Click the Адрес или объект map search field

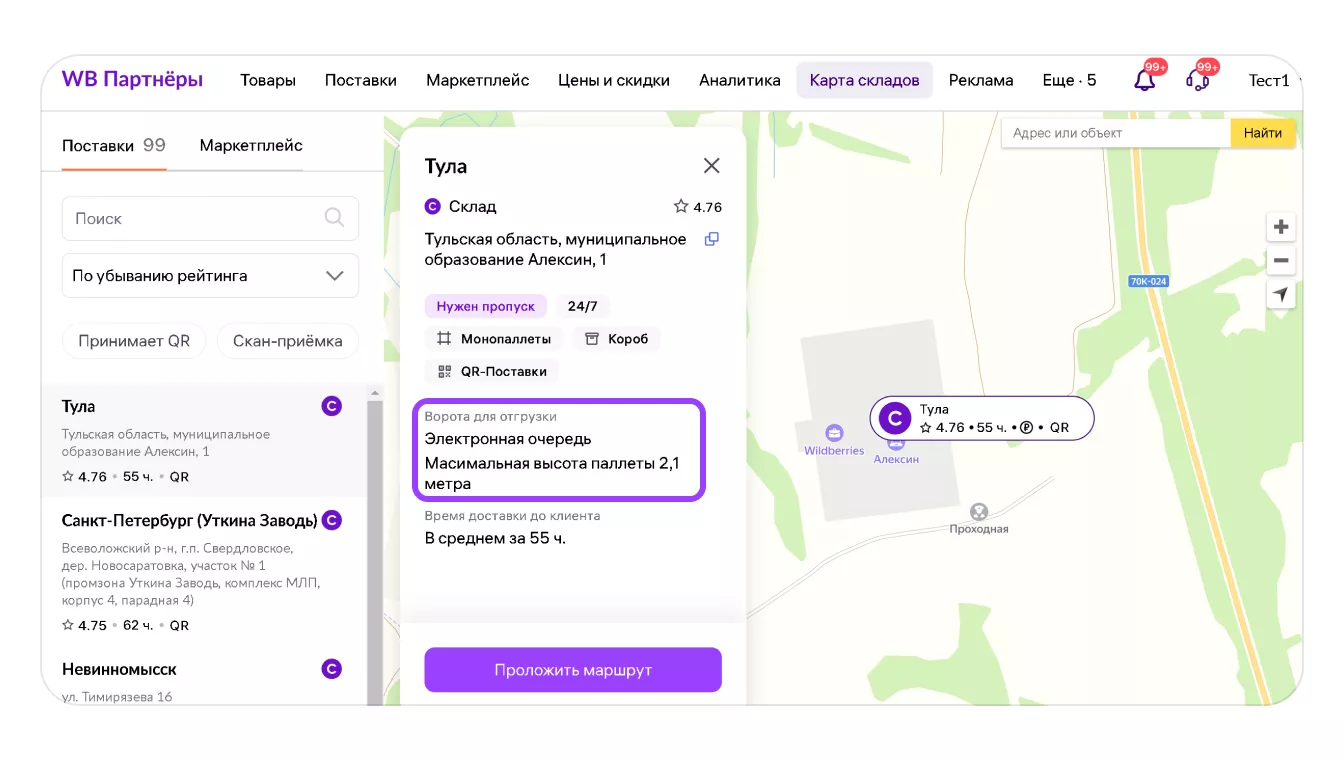pos(1115,133)
